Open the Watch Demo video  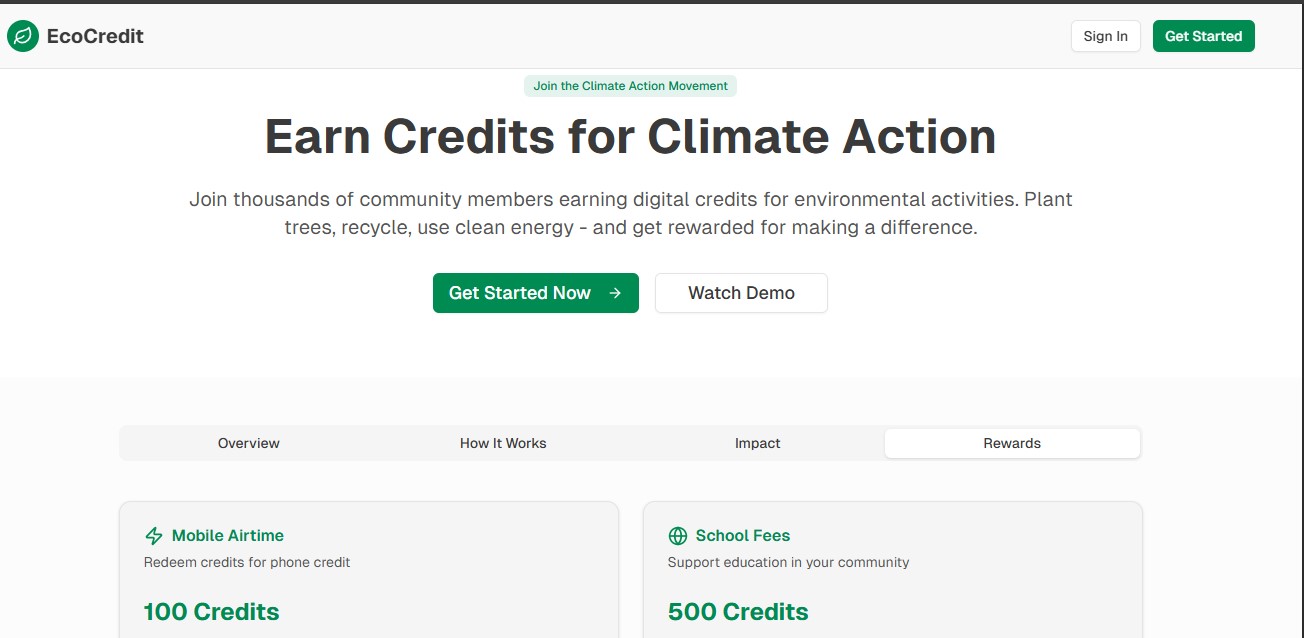point(741,293)
